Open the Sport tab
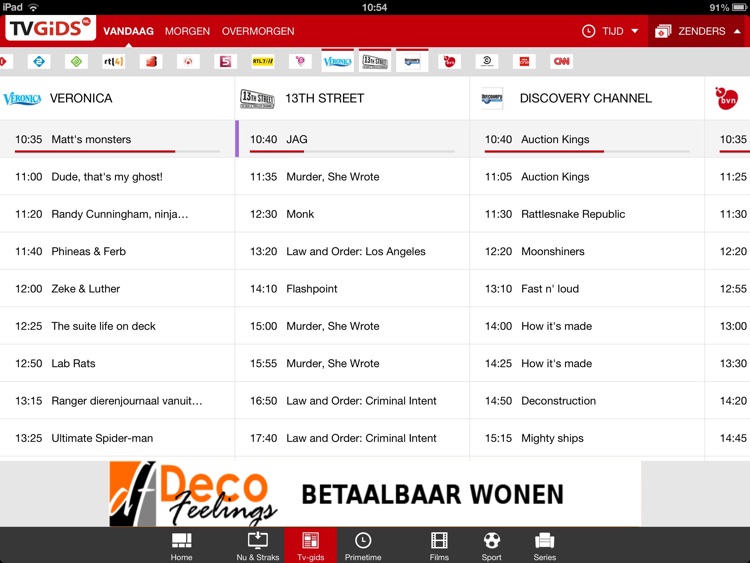The image size is (750, 563). pyautogui.click(x=492, y=546)
